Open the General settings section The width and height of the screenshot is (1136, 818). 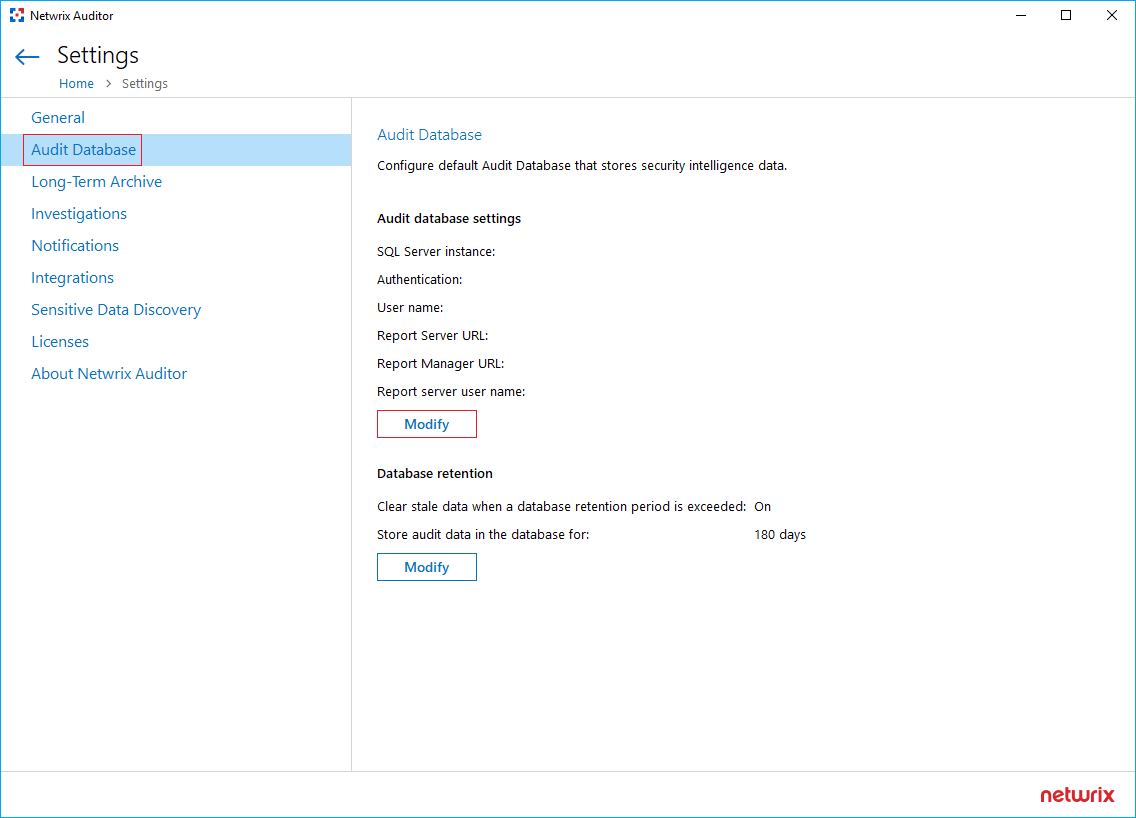click(x=58, y=117)
